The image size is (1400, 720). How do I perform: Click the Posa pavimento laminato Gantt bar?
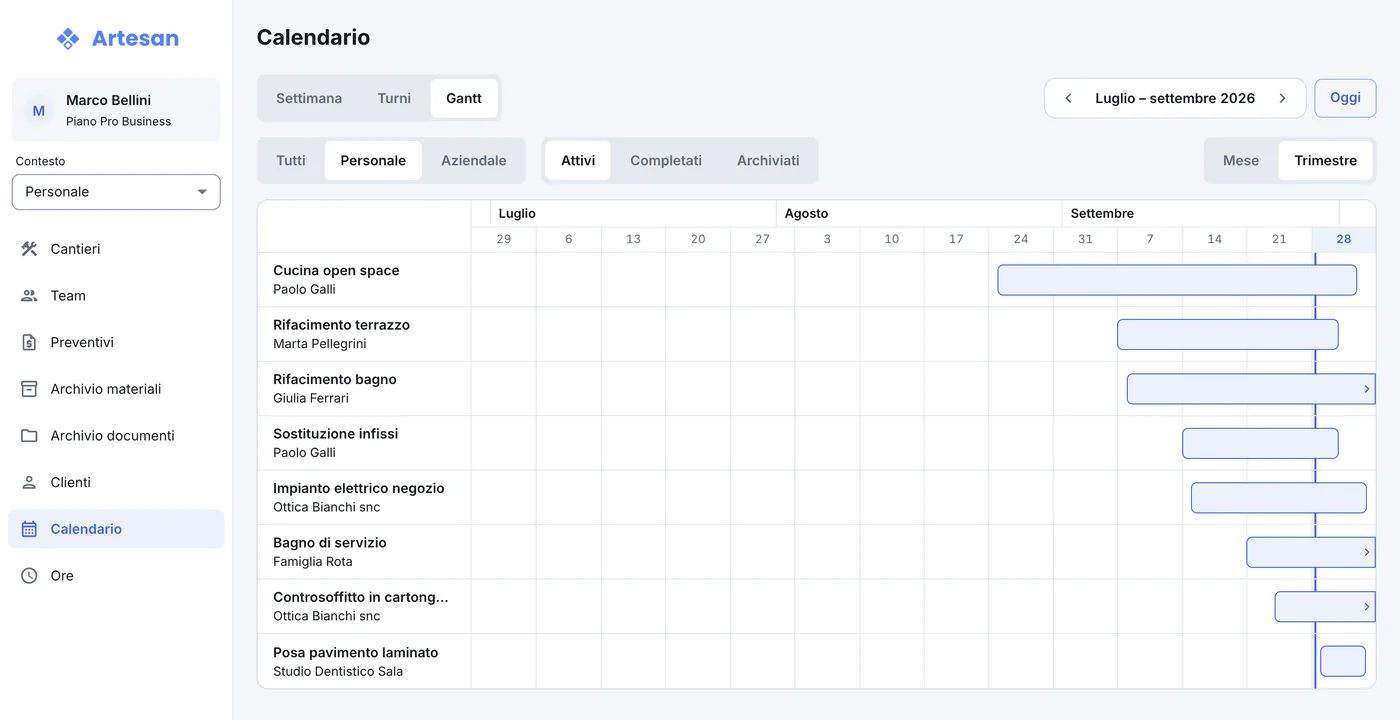coord(1343,661)
